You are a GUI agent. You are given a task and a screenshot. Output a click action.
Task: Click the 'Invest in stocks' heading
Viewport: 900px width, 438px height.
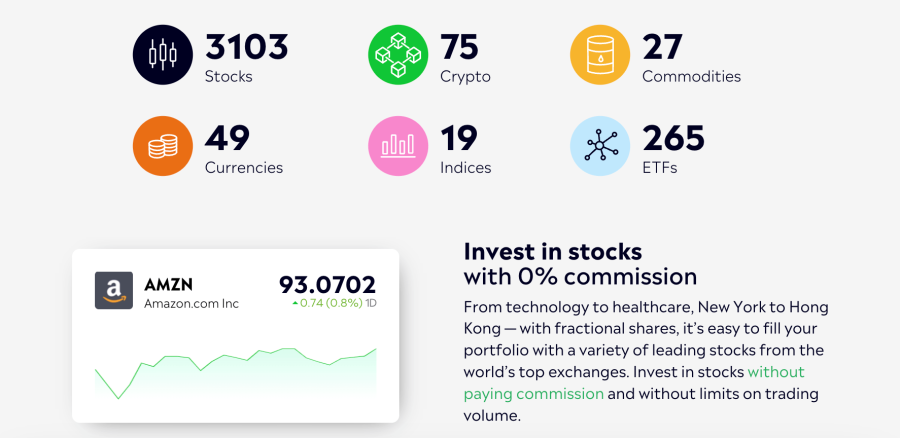(x=553, y=251)
